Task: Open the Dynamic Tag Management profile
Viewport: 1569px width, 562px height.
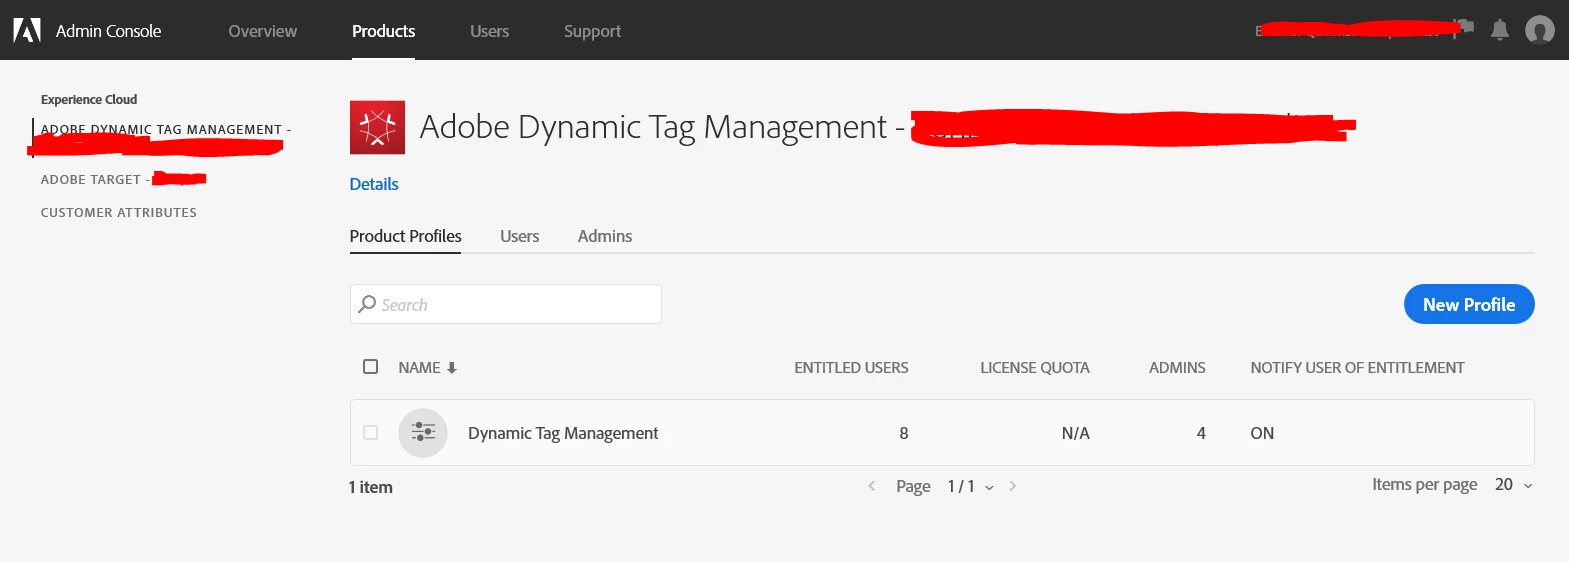Action: tap(563, 433)
